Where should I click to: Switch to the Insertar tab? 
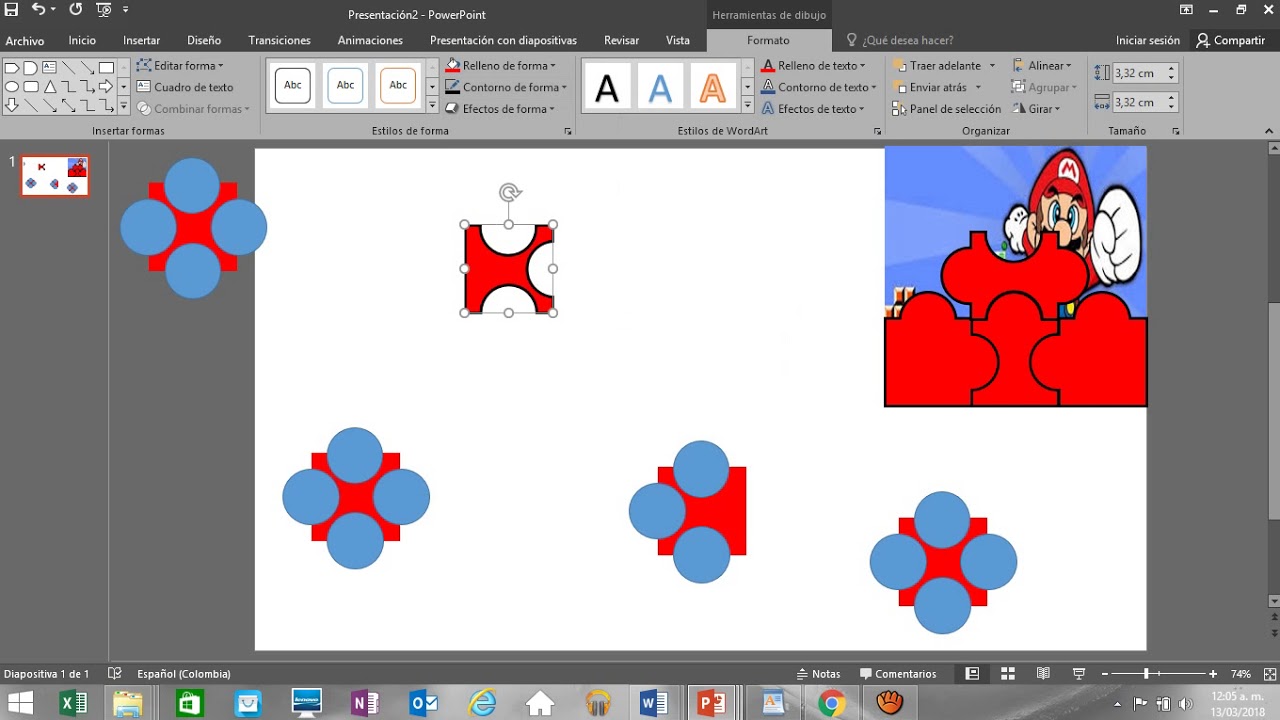pos(142,40)
